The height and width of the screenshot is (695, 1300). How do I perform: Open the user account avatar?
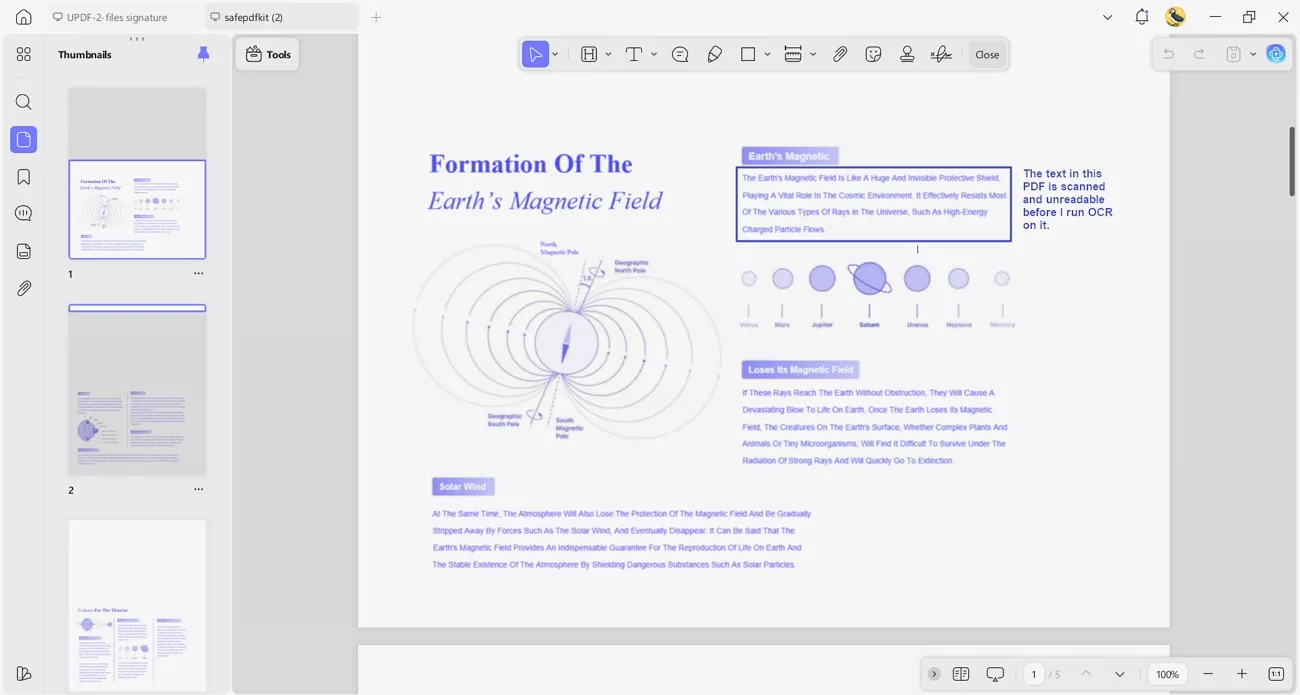1176,17
